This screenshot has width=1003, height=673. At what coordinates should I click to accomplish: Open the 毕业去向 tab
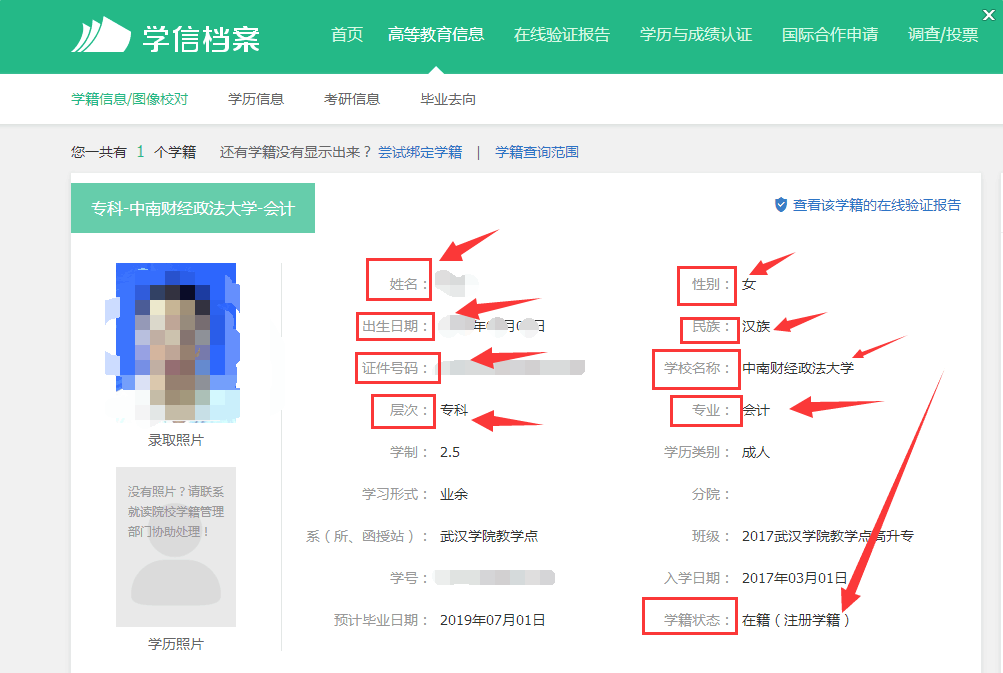click(x=448, y=99)
